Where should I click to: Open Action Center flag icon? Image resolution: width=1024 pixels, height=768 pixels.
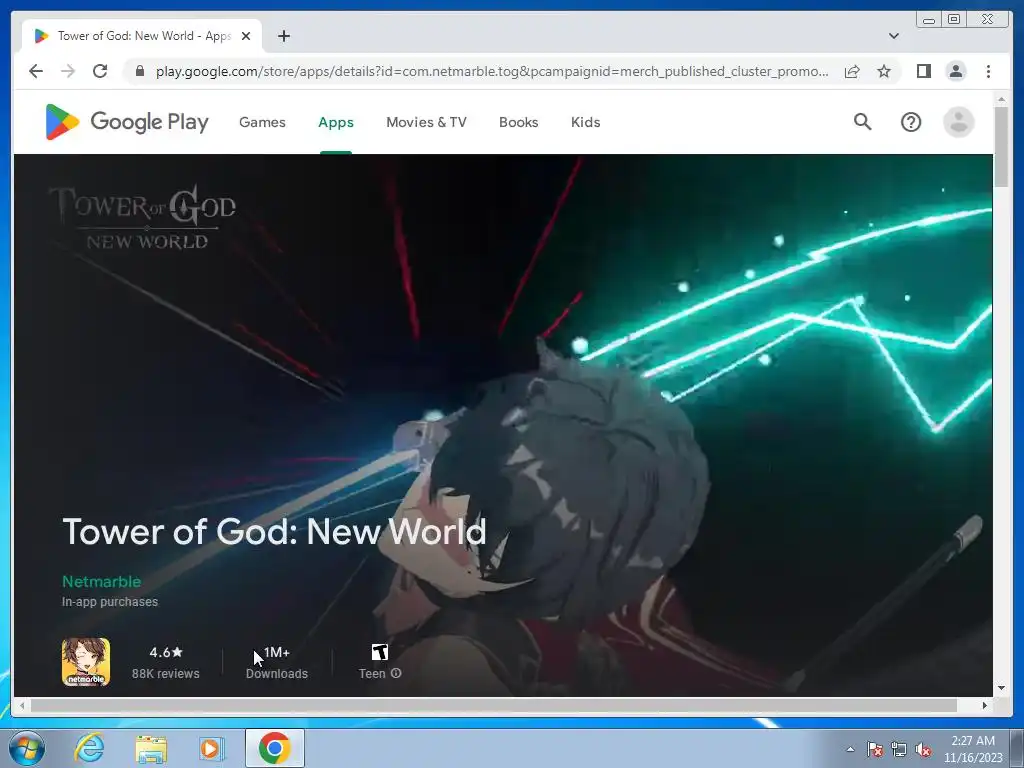point(874,749)
